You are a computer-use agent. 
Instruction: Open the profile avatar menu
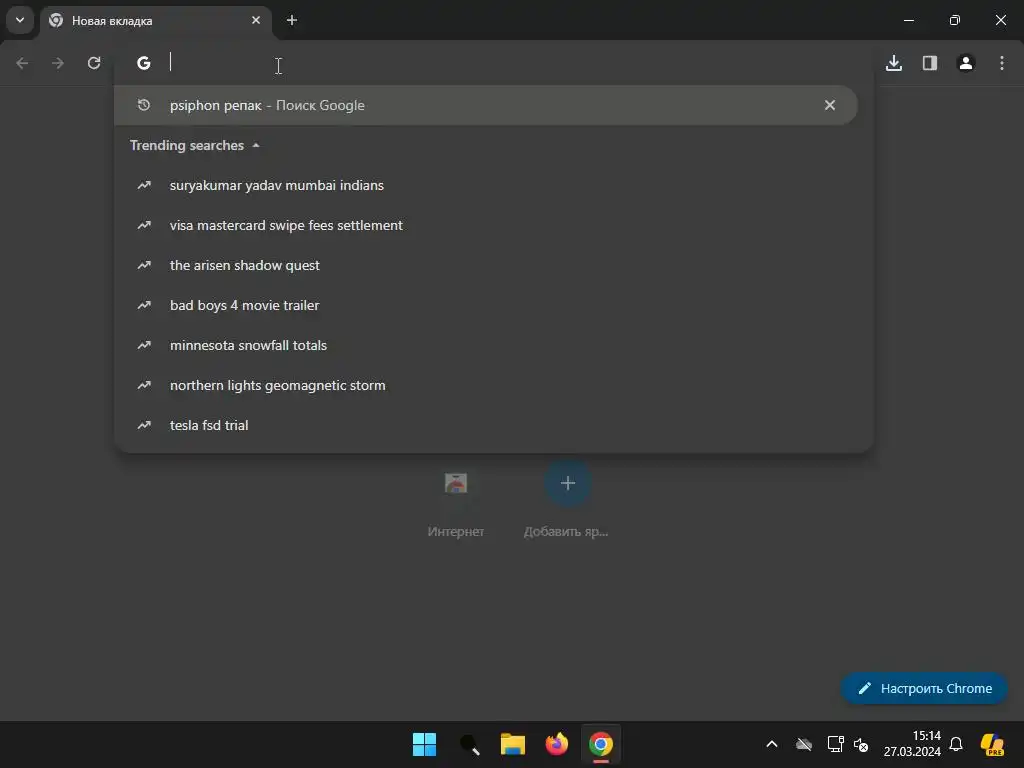click(x=965, y=63)
